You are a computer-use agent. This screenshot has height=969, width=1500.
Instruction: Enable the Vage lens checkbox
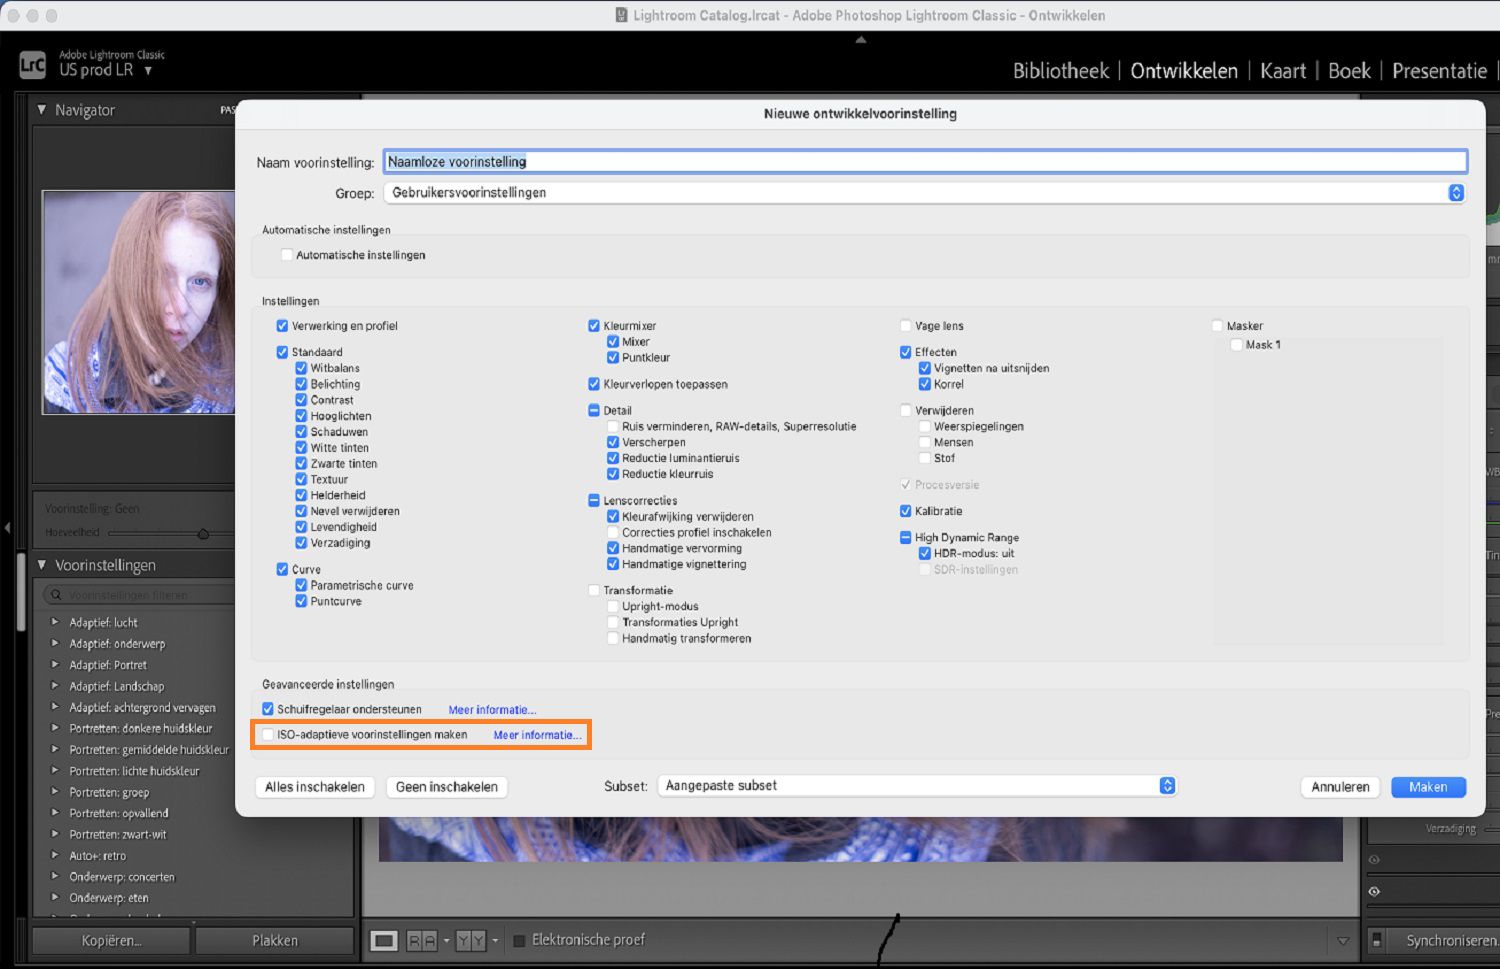click(x=906, y=326)
